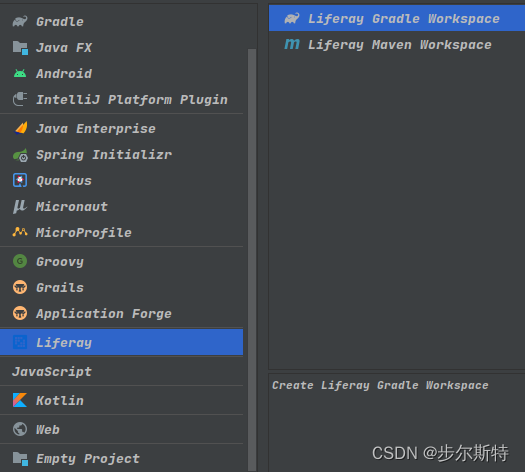Click the IntelliJ Platform Plugin icon
The height and width of the screenshot is (472, 525).
click(20, 99)
